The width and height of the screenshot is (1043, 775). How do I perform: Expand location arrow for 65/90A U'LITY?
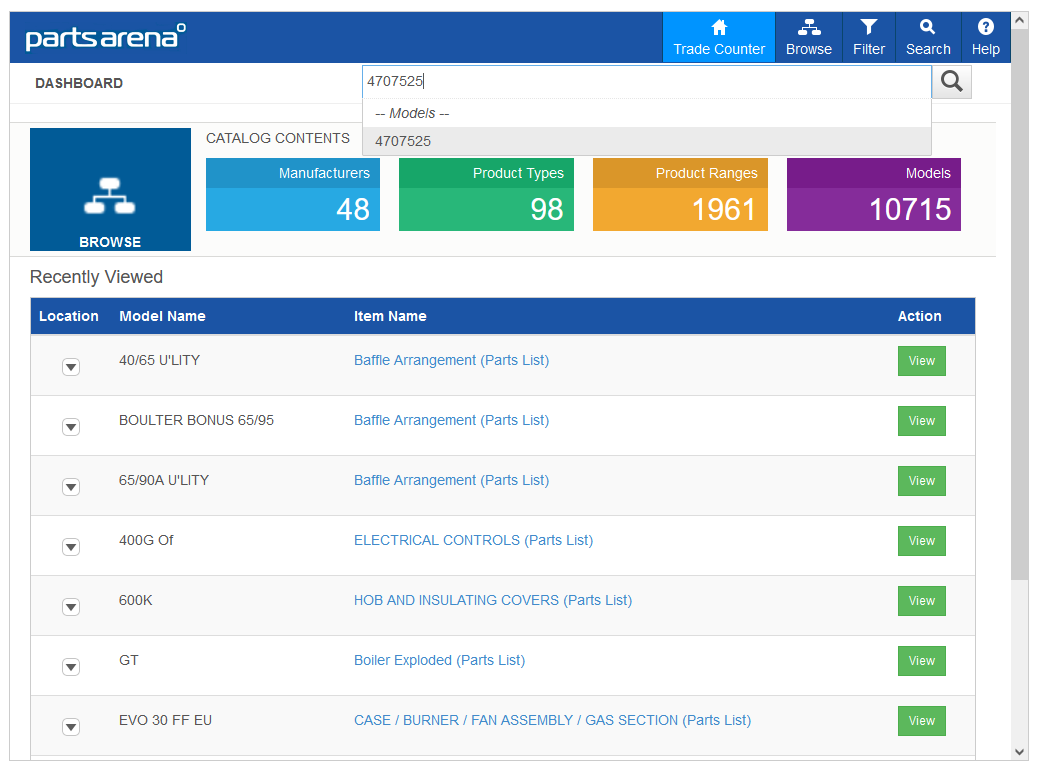(x=71, y=487)
